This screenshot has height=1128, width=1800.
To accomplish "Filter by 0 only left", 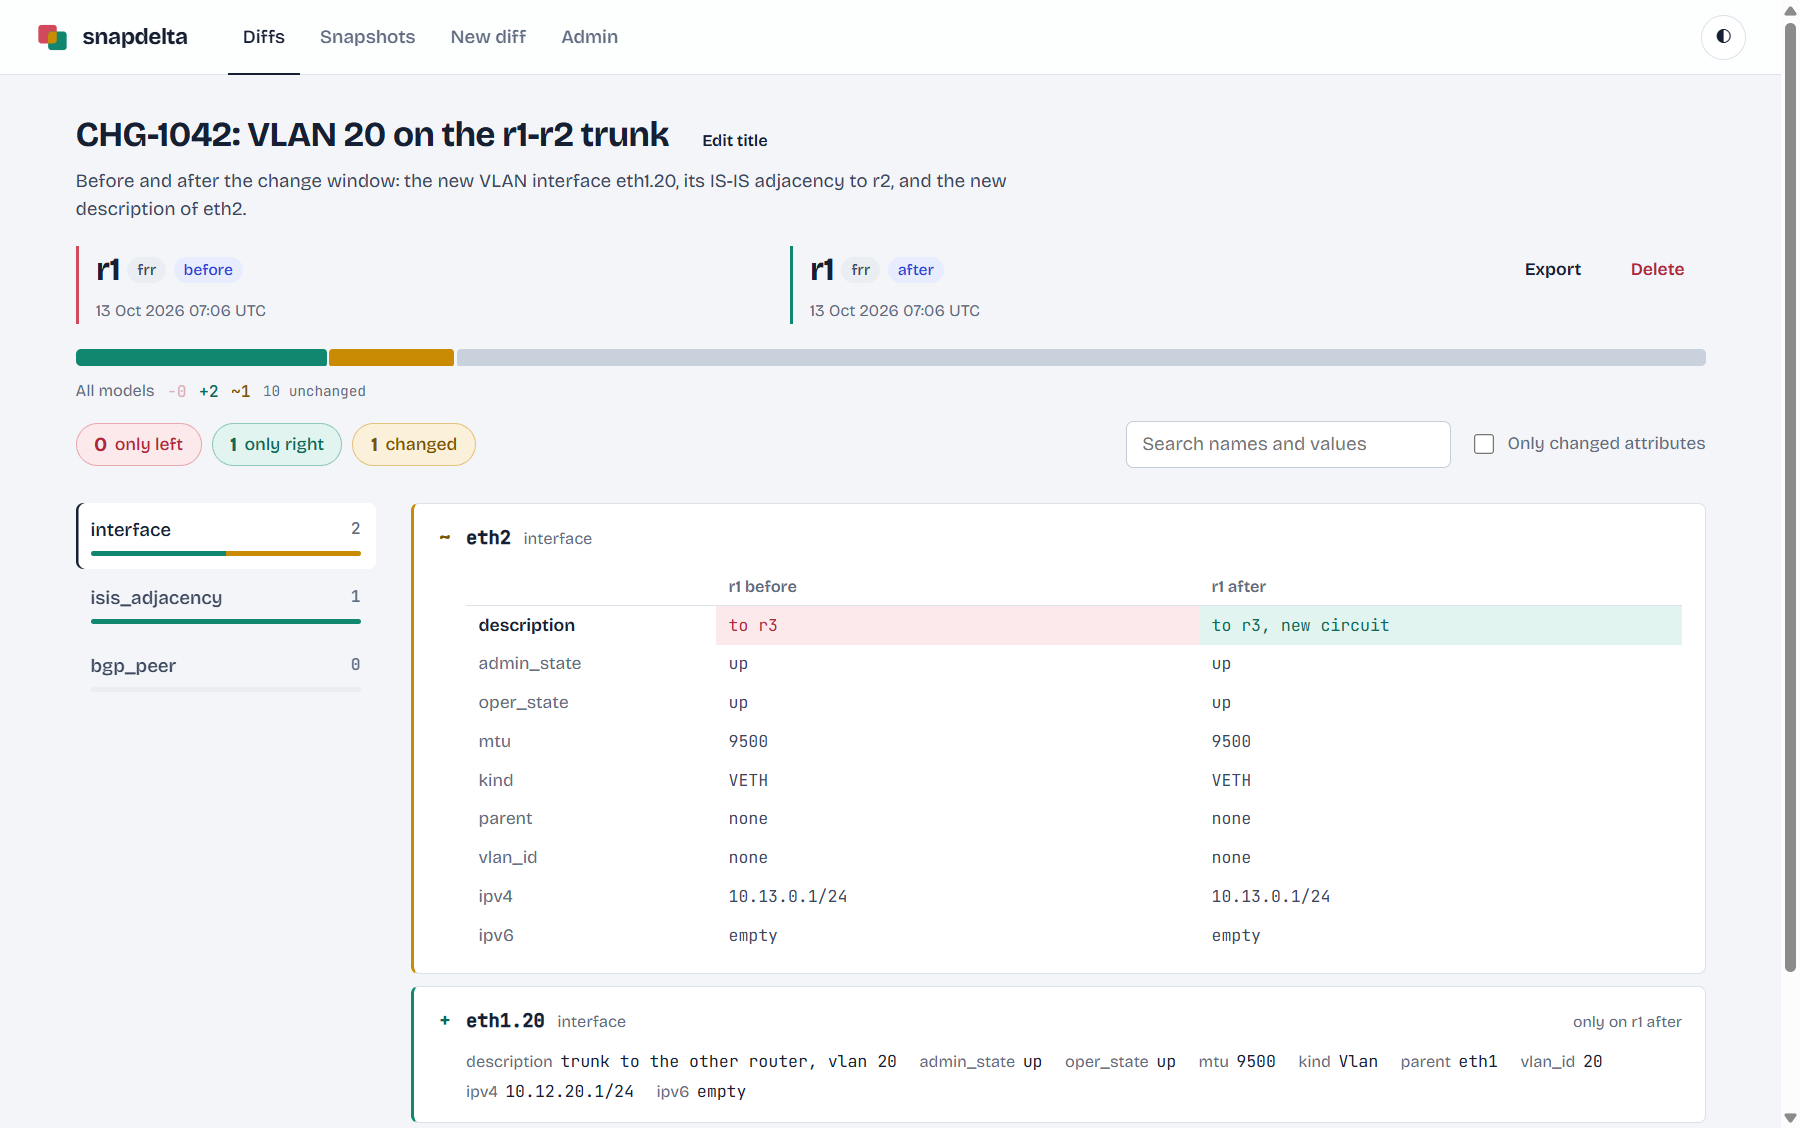I will (139, 444).
